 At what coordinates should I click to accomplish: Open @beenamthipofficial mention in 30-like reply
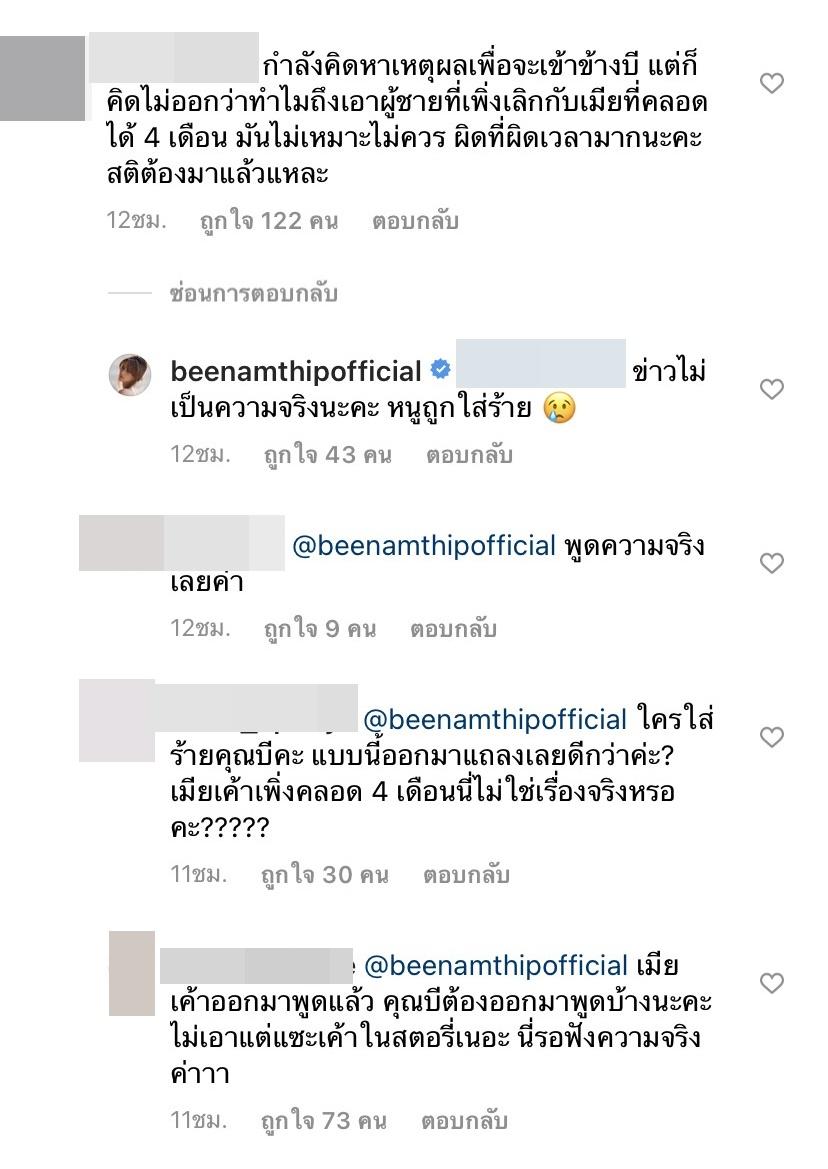pos(496,720)
